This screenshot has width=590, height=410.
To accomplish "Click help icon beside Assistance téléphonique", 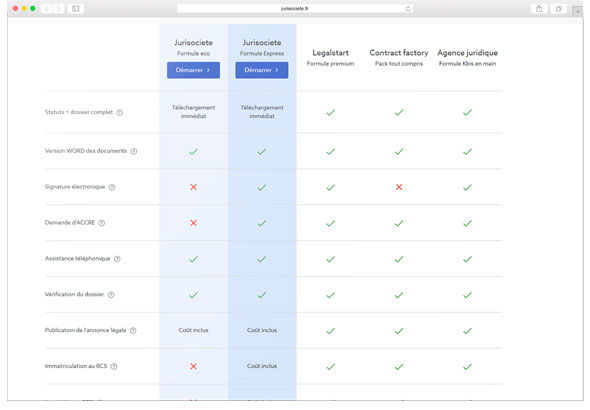I will point(117,259).
